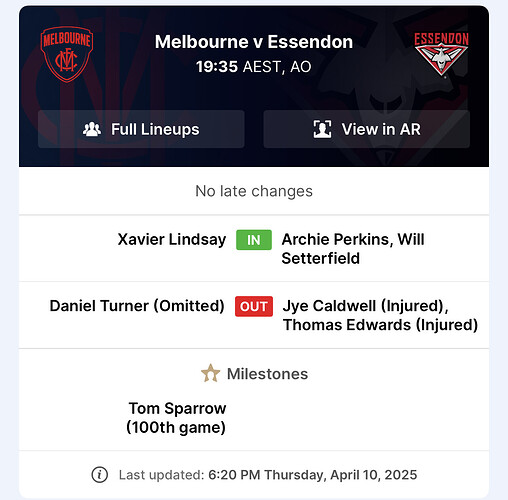The image size is (508, 500).
Task: Open the Full Lineups button
Action: coord(141,129)
